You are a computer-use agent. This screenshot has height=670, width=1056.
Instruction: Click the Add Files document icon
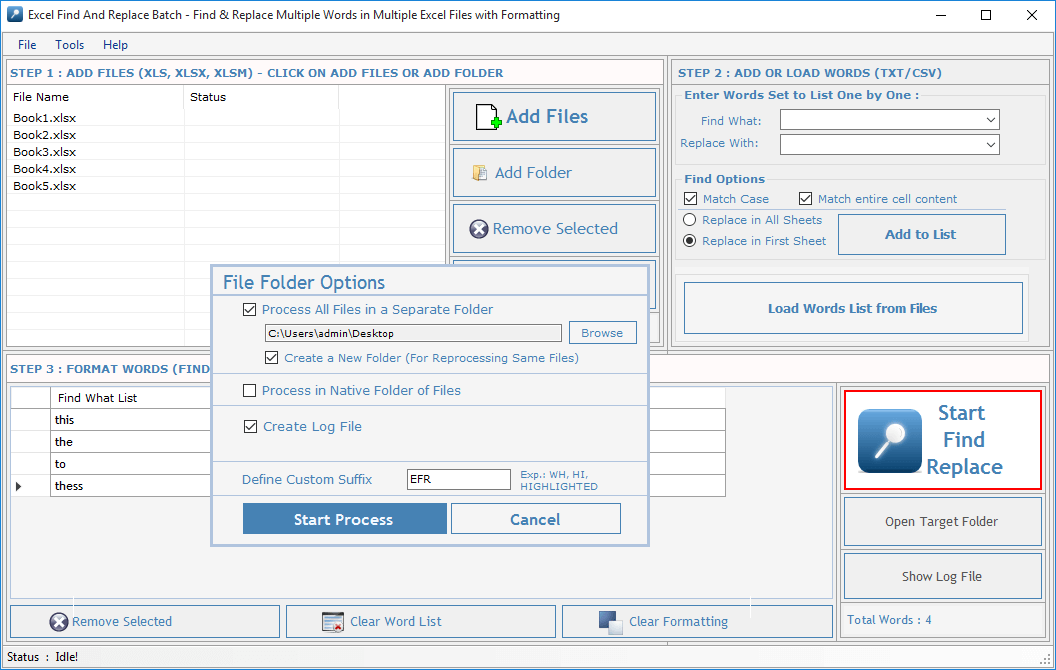488,116
